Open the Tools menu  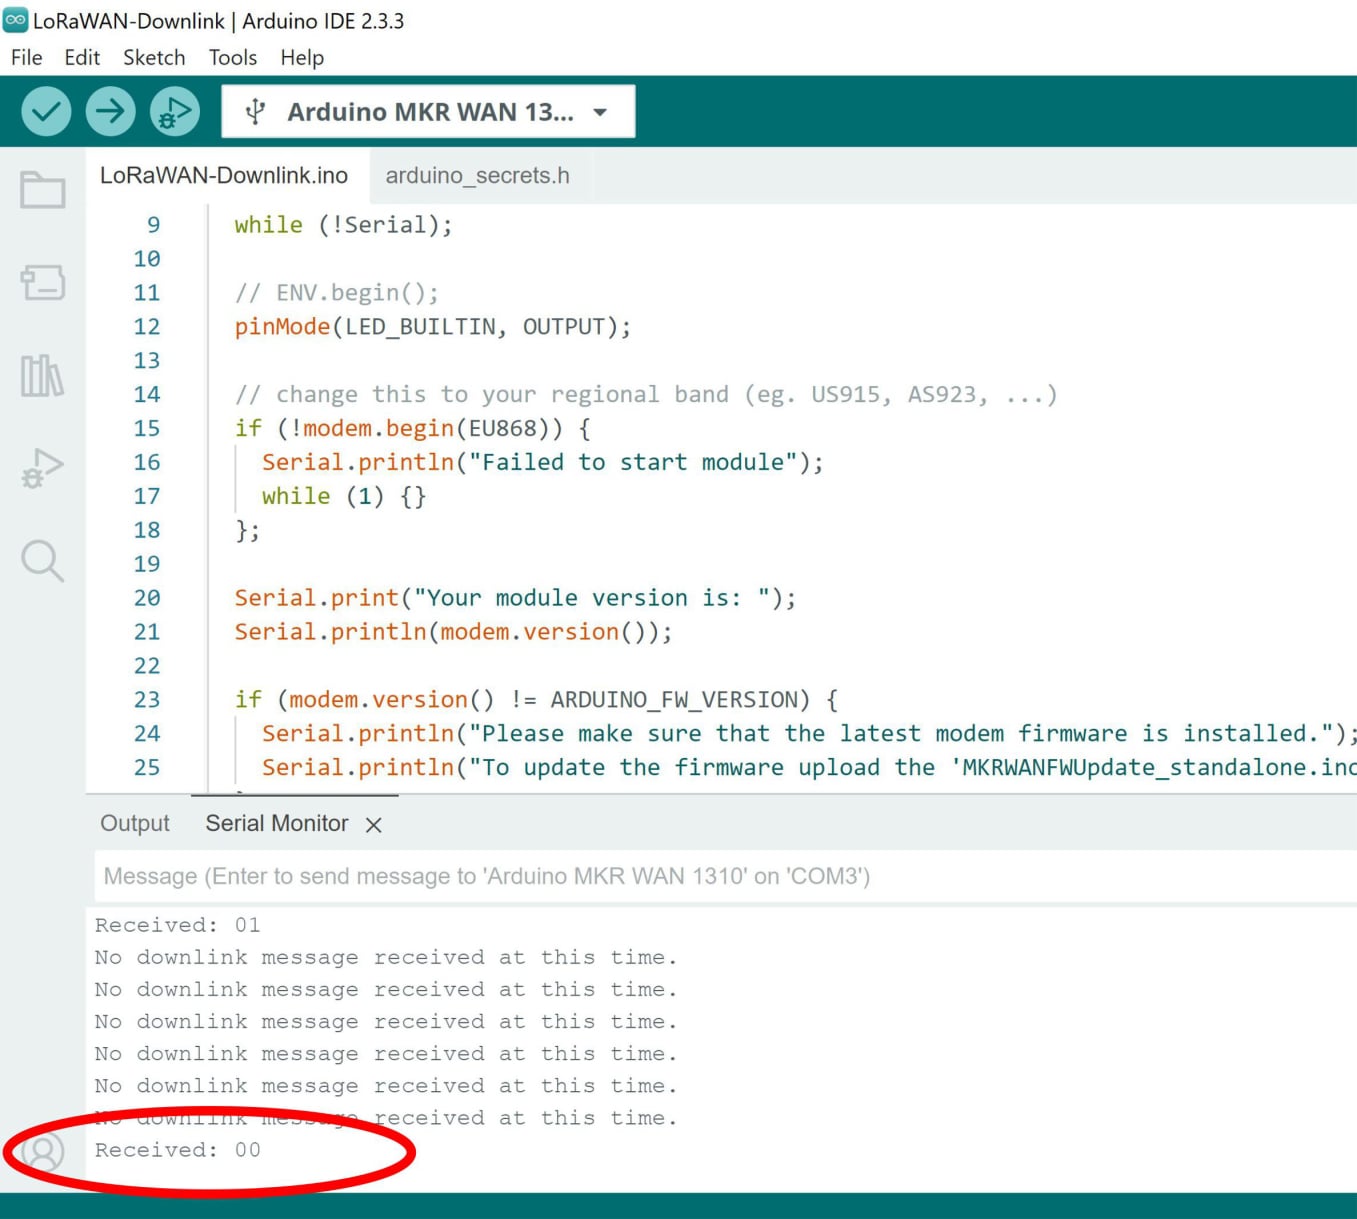(x=233, y=58)
